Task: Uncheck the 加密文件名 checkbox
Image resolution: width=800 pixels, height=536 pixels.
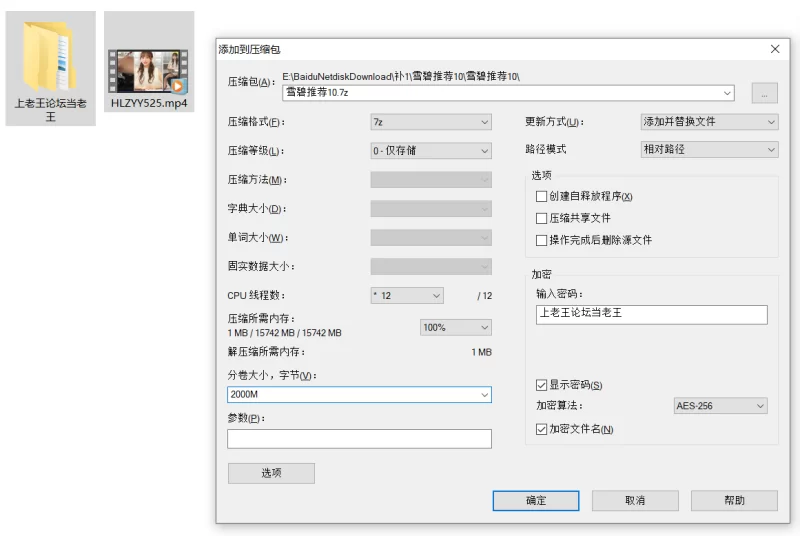Action: coord(541,429)
